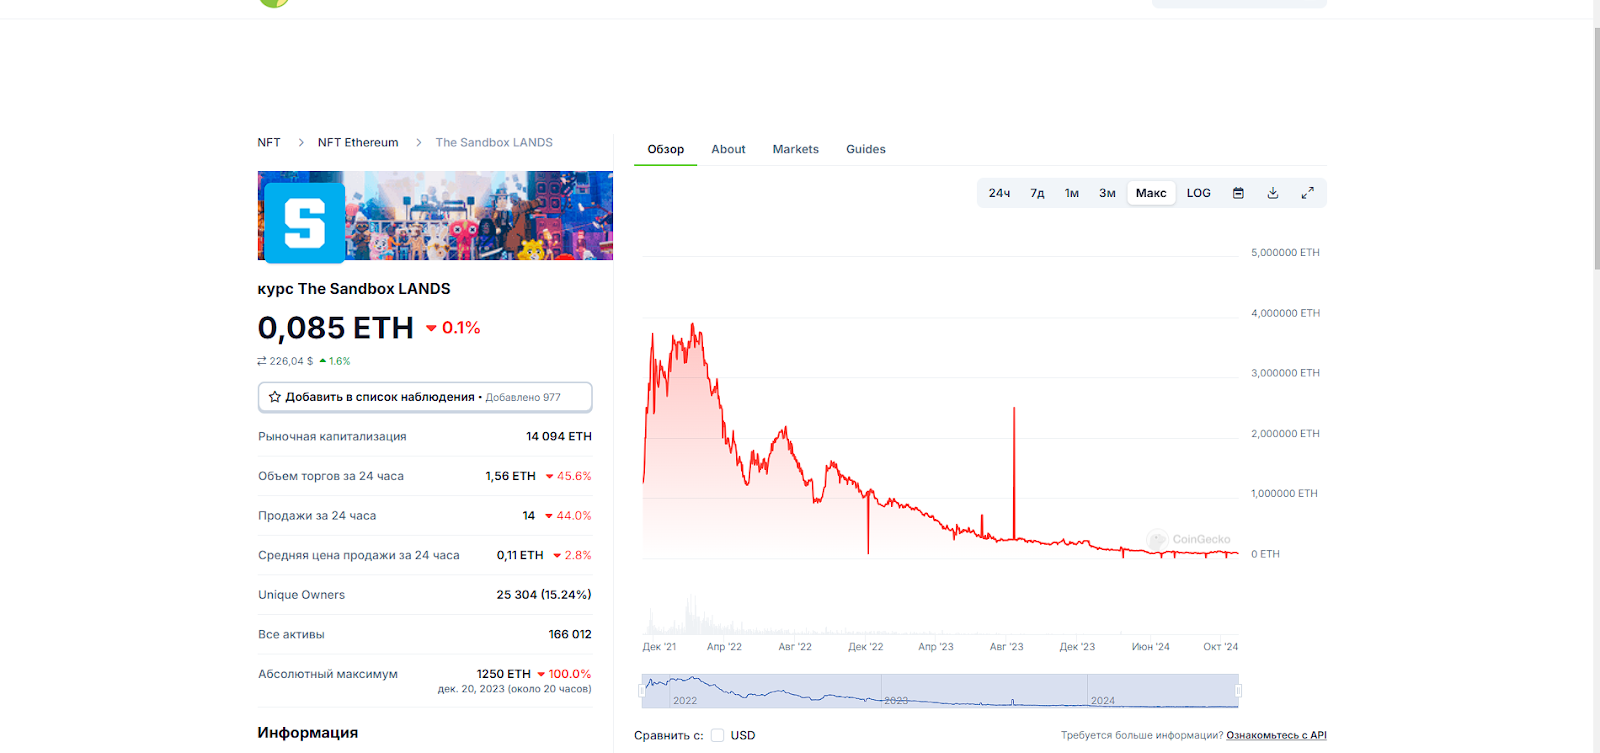Open the calendar date range picker
The height and width of the screenshot is (753, 1600).
click(1238, 193)
